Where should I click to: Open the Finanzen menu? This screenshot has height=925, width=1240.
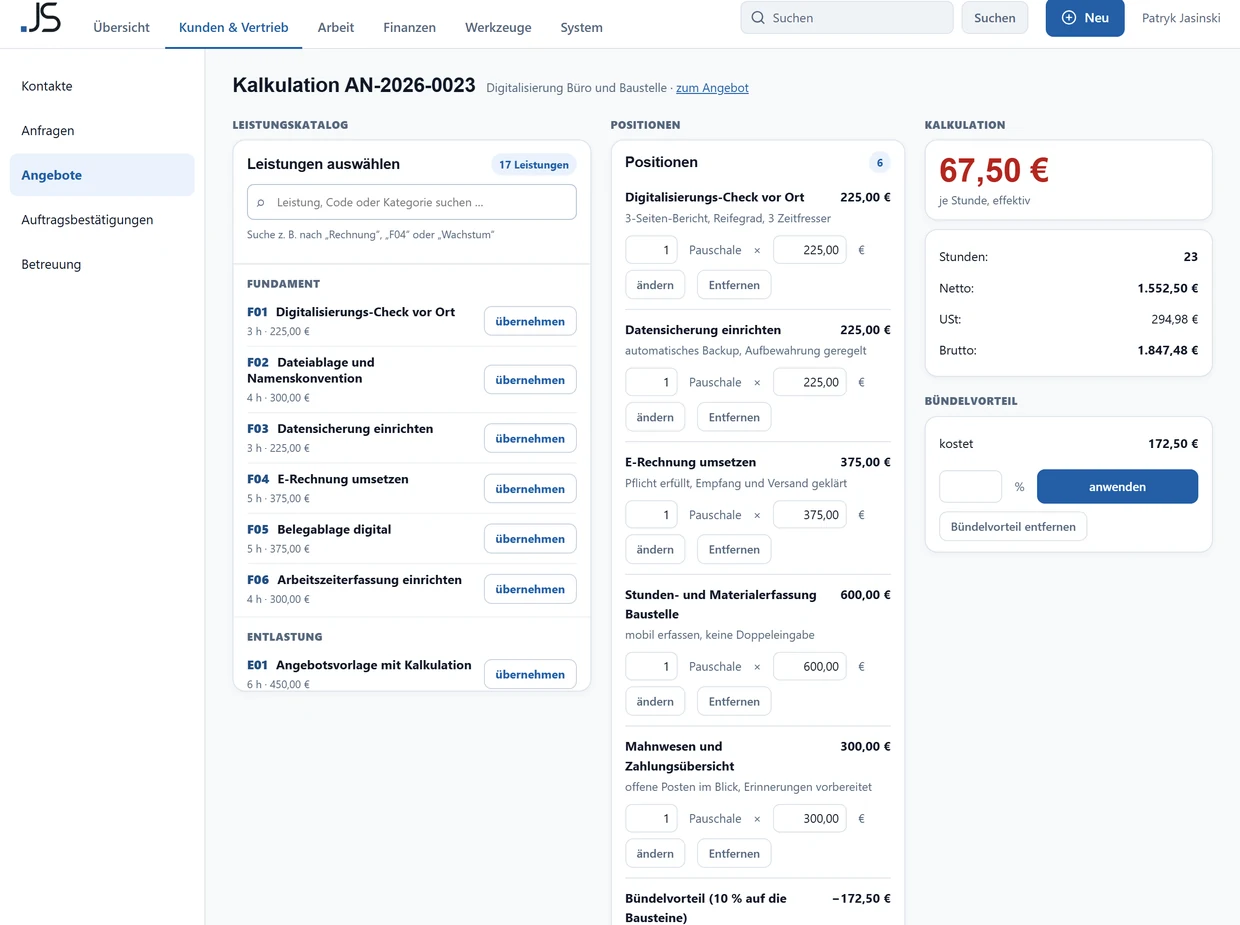(x=409, y=27)
